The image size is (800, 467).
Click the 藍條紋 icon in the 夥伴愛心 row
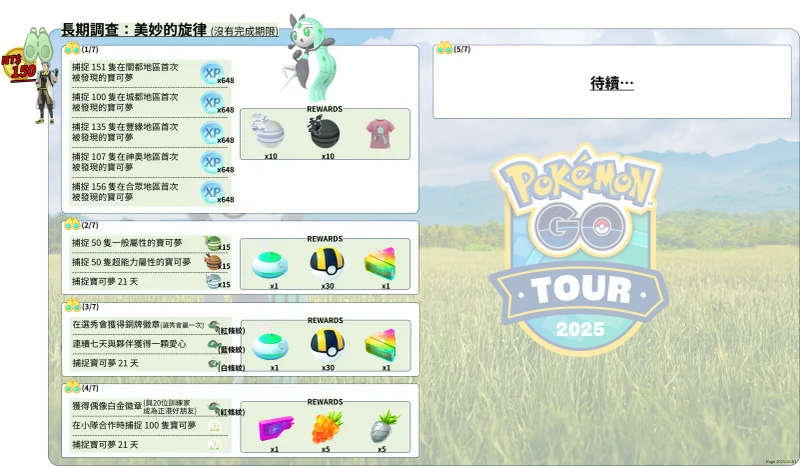214,345
